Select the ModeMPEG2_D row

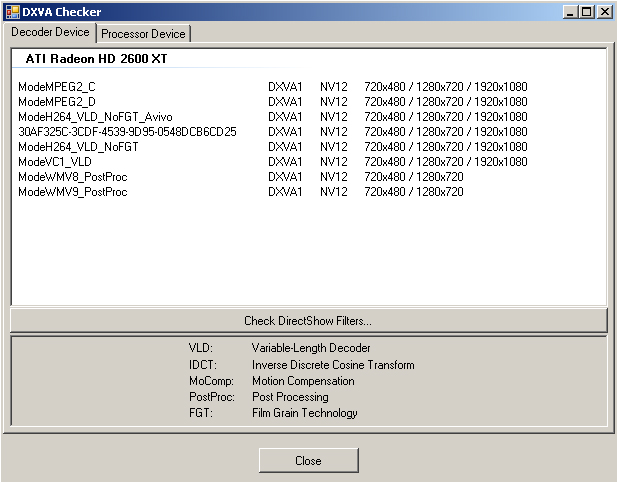point(273,102)
